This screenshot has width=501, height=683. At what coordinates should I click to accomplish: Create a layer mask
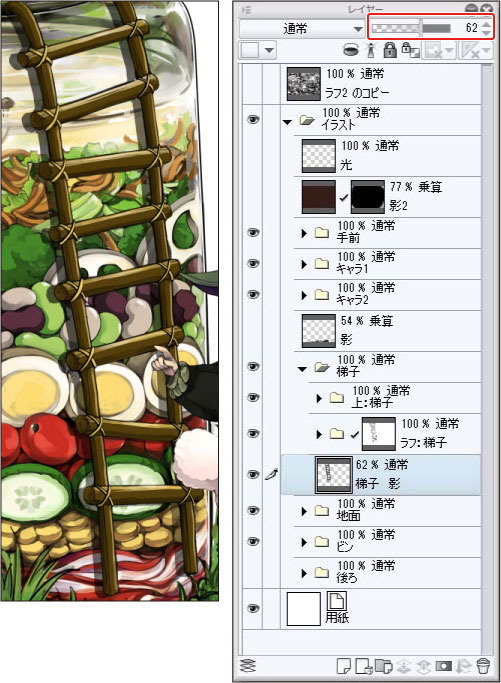(x=443, y=666)
